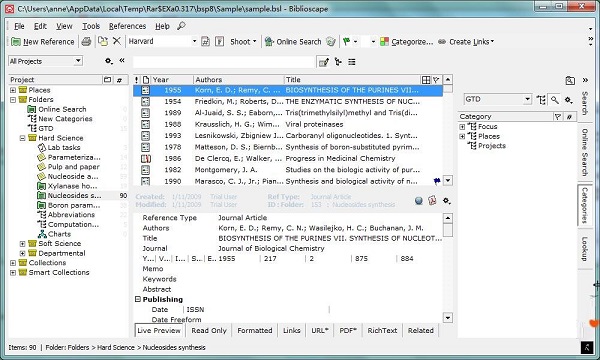
Task: Click the filter funnel icon in reference list header
Action: pos(436,80)
